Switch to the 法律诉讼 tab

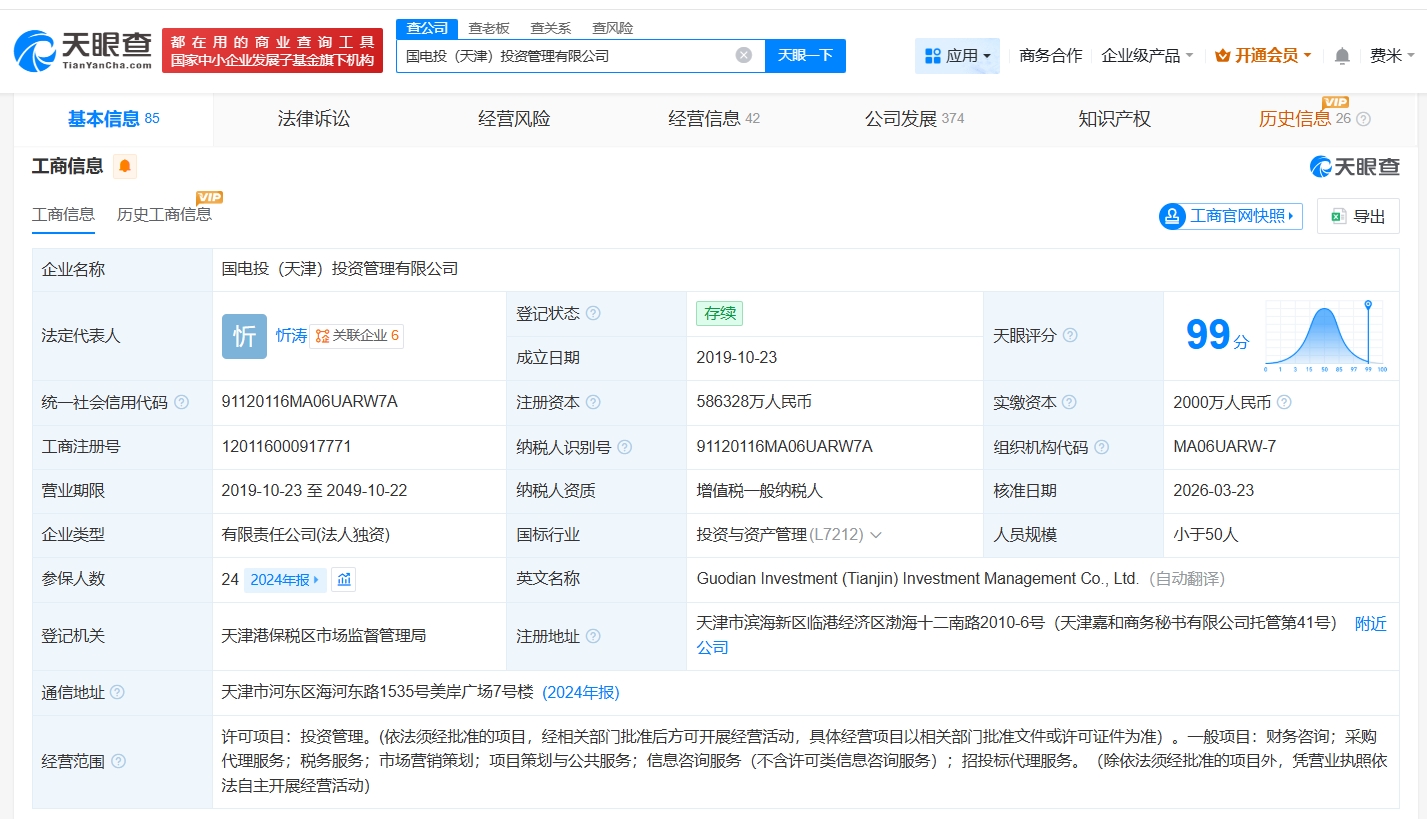314,119
